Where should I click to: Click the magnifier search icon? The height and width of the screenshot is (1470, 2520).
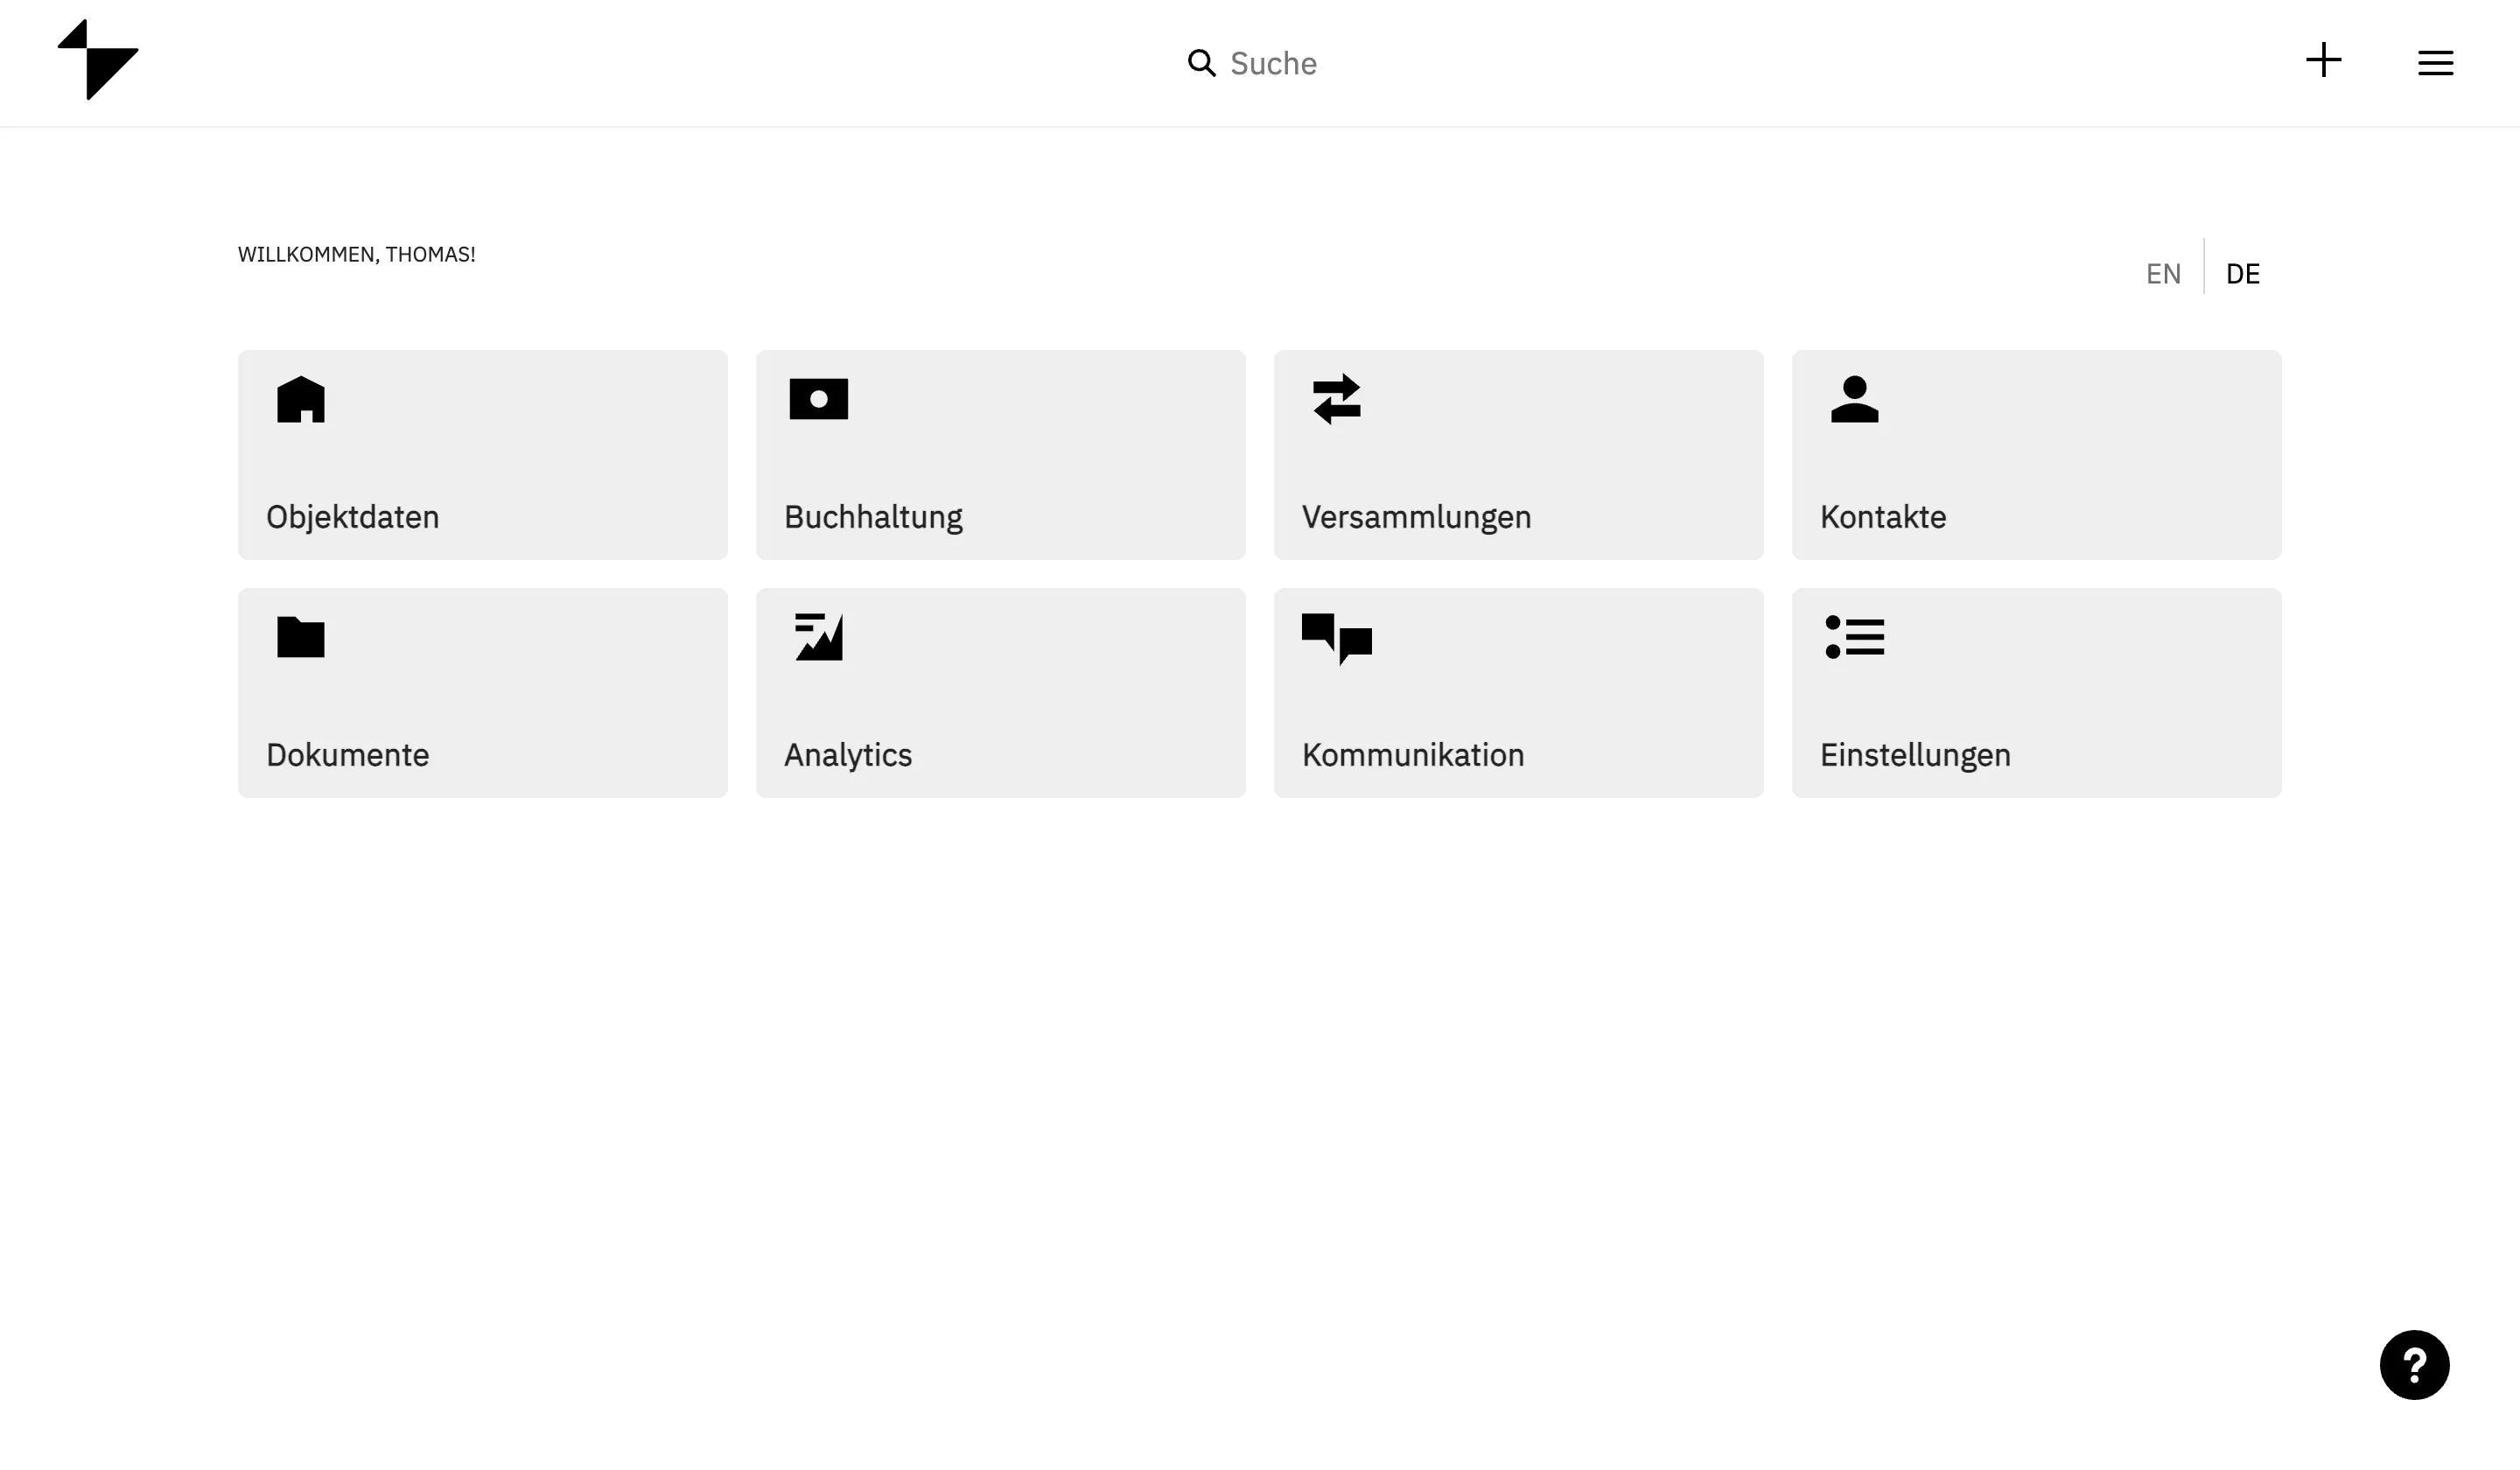point(1201,63)
